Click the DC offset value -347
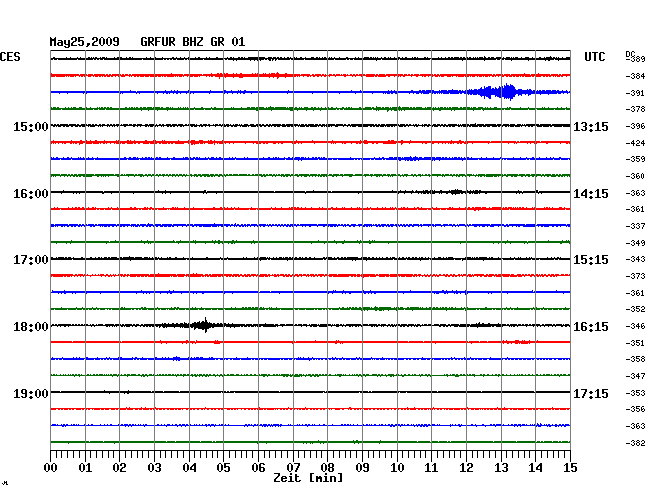Image resolution: width=650 pixels, height=494 pixels. click(635, 376)
